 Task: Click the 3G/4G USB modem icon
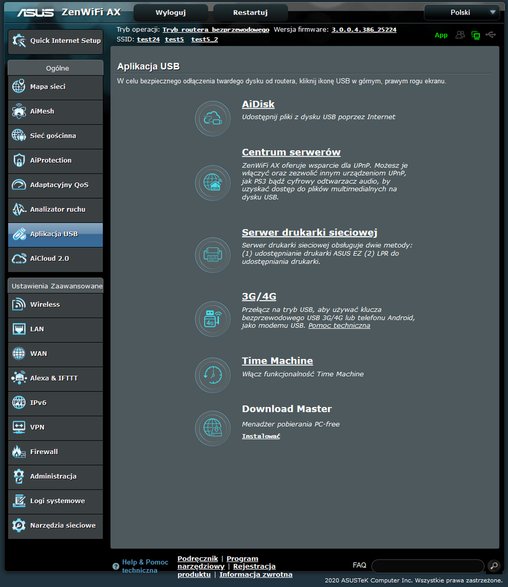pos(213,319)
